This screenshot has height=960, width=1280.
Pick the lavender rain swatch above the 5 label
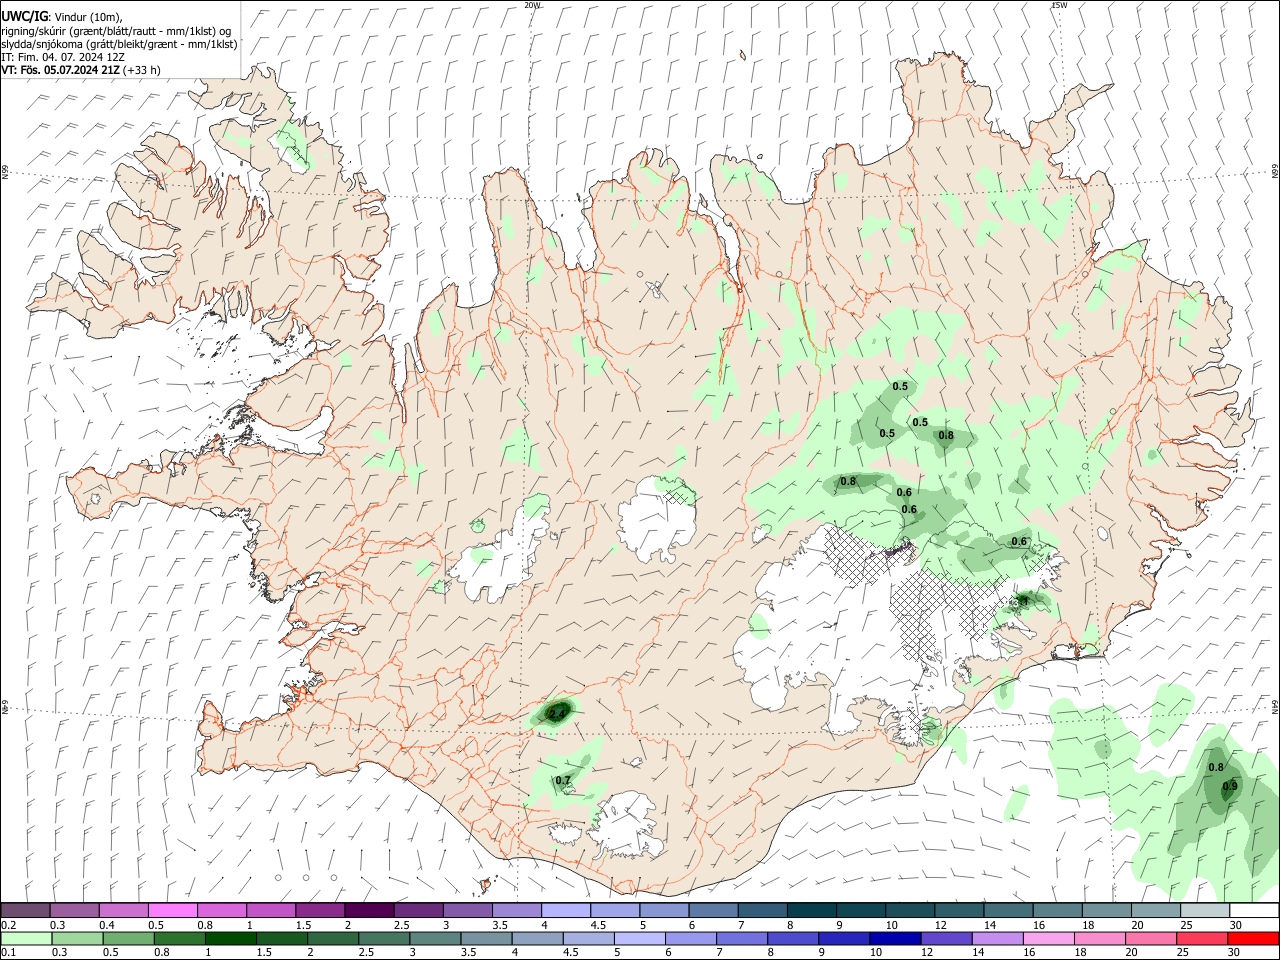(638, 939)
